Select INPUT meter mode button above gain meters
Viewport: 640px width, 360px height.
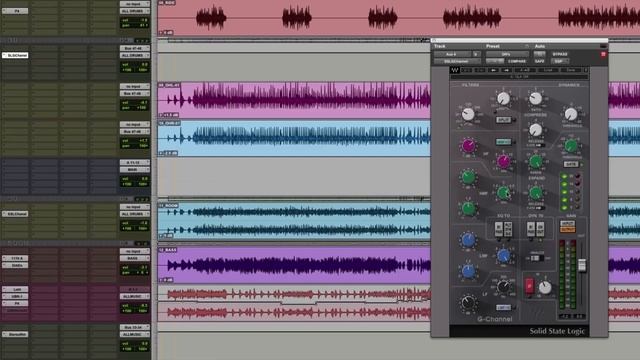567,223
